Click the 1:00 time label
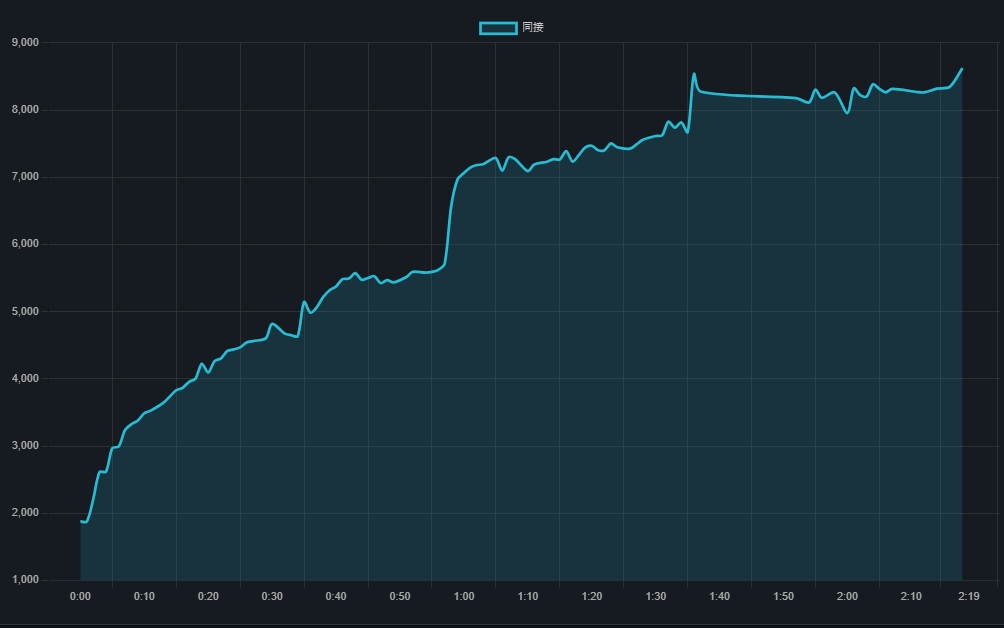 click(x=464, y=597)
